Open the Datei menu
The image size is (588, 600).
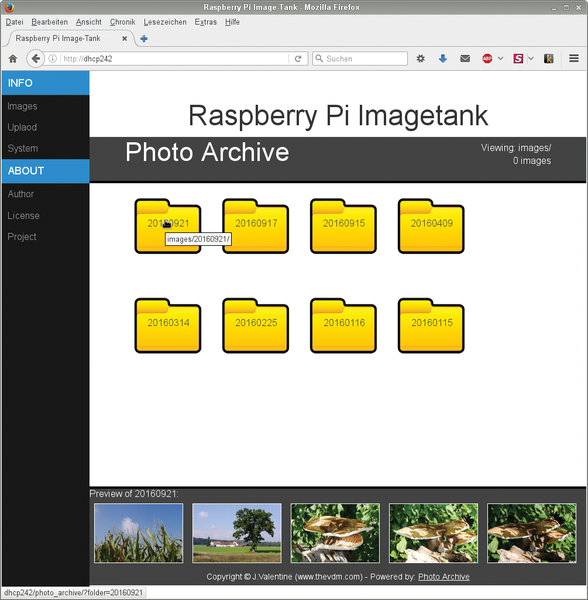15,22
